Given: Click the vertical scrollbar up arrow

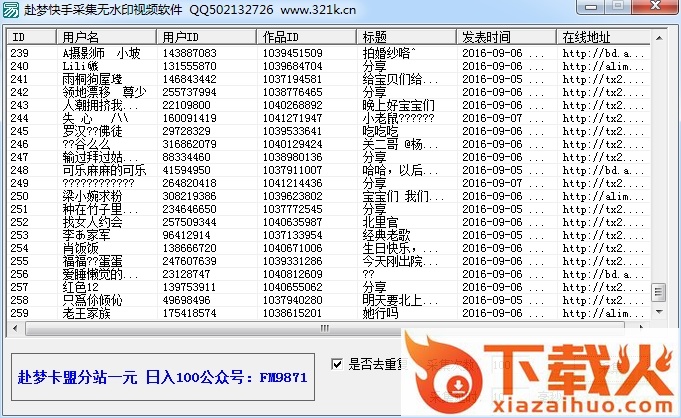Looking at the screenshot, I should tap(659, 38).
